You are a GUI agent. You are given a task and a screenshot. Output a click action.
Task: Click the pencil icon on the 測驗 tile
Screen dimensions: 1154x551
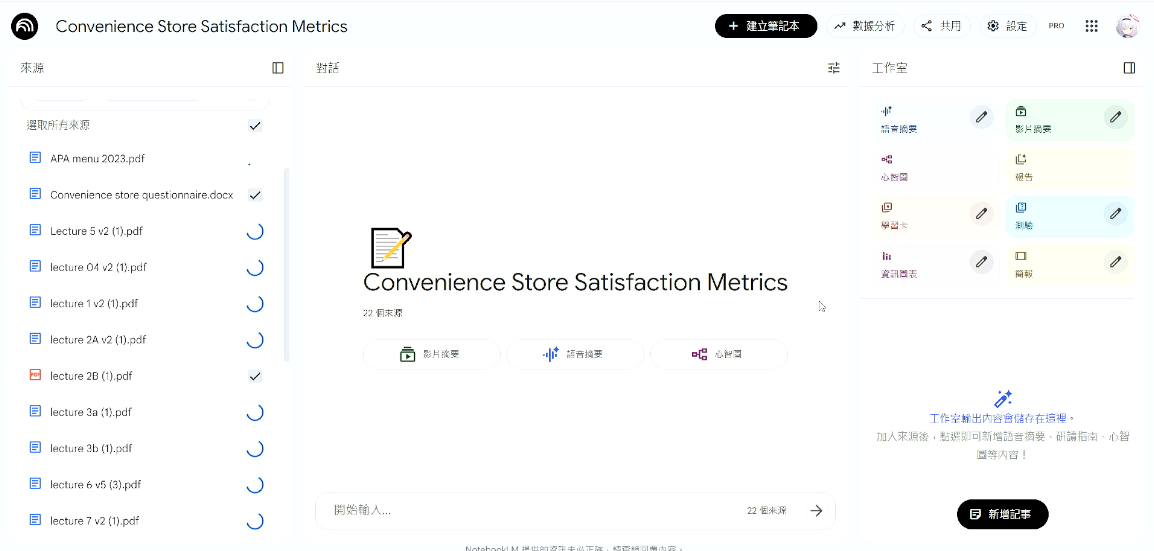[1115, 213]
